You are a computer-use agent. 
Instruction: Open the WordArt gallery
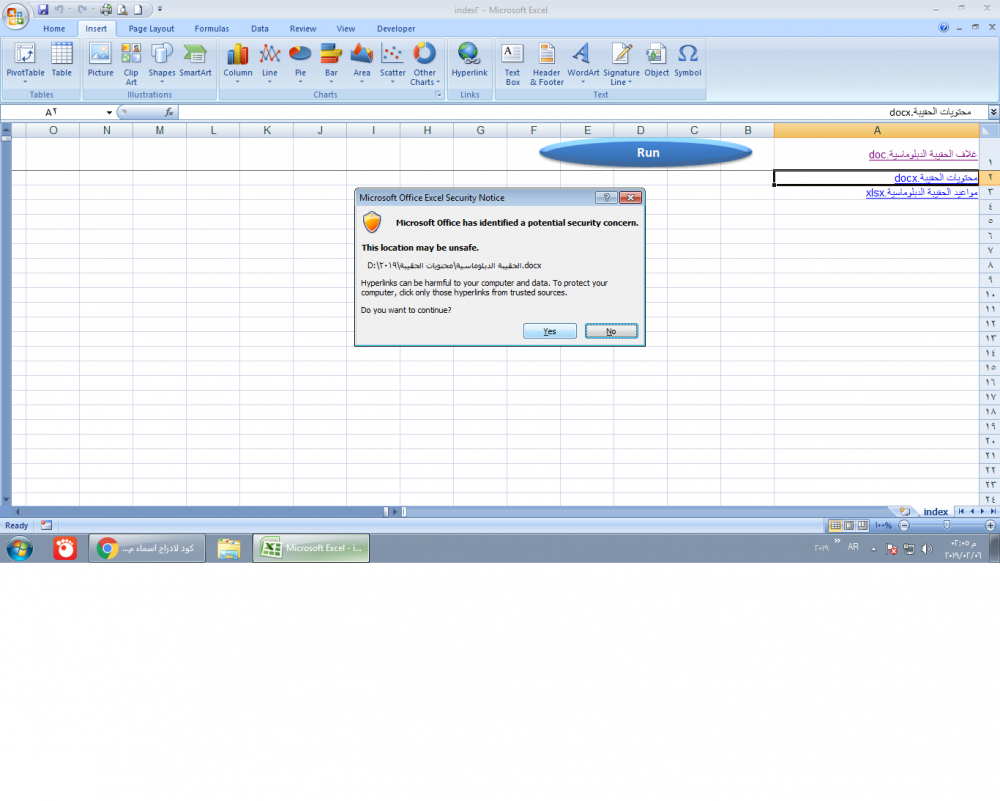583,63
